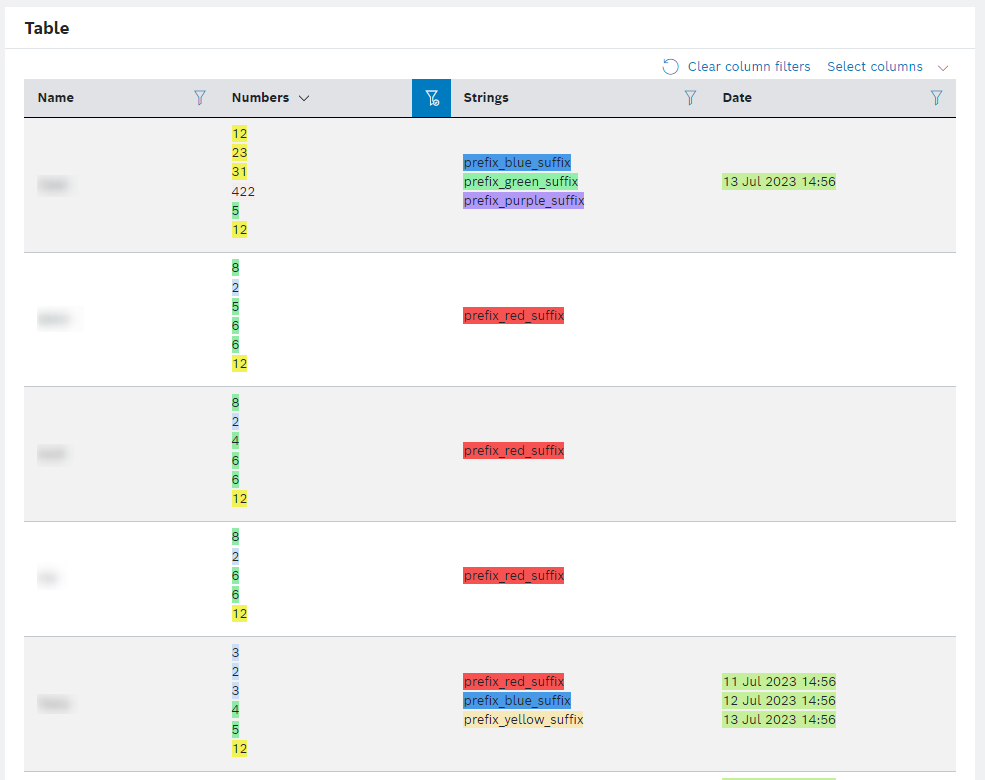Open the Select columns dropdown

tap(875, 67)
